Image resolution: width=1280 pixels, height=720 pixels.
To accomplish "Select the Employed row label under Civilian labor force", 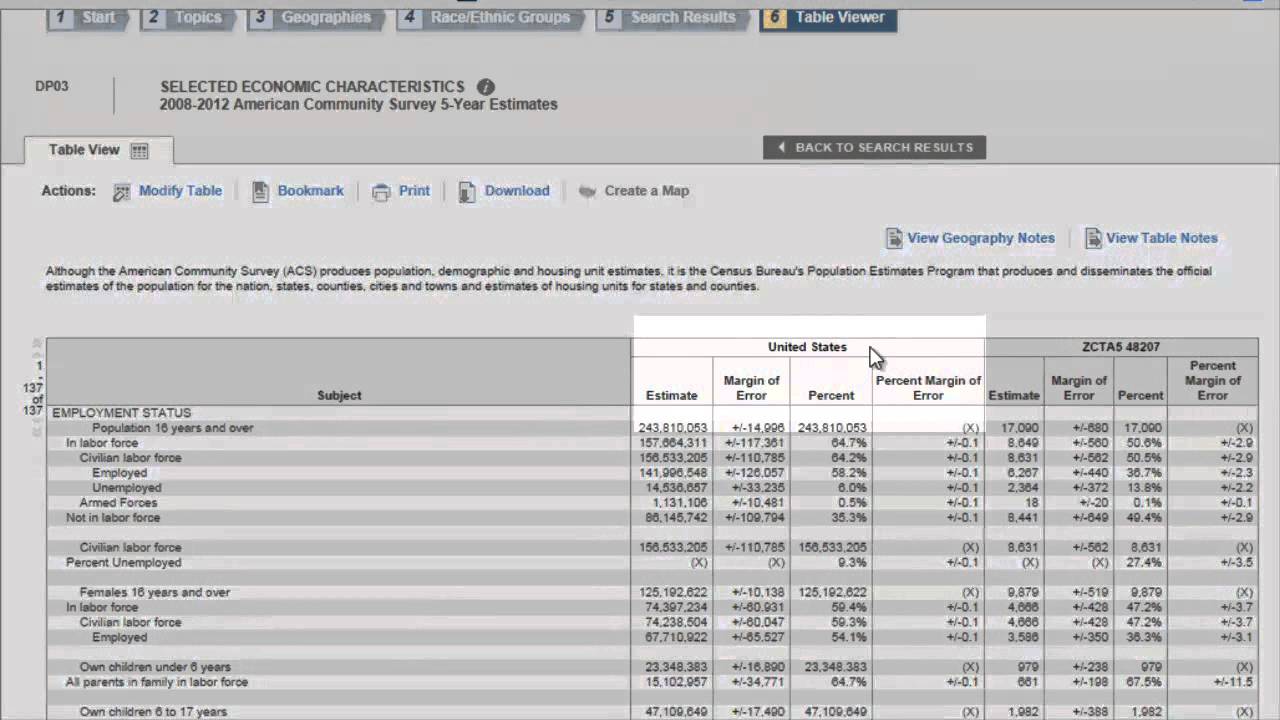I will coord(119,473).
